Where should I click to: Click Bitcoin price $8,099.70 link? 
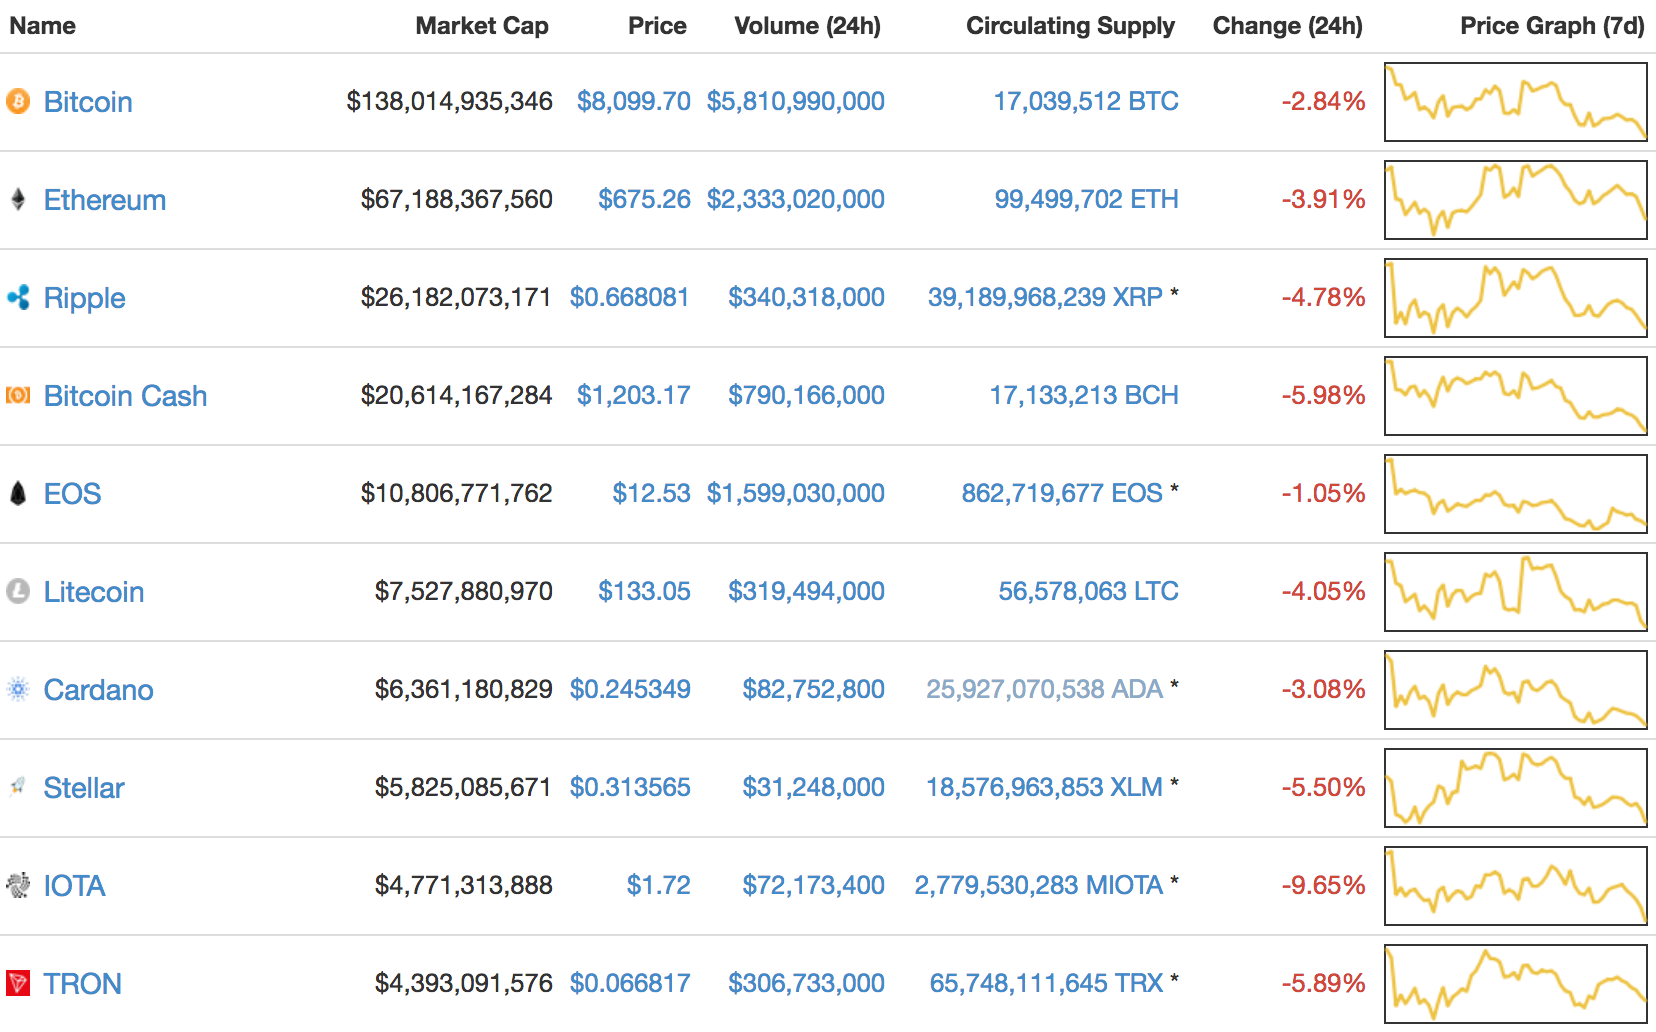pos(633,101)
